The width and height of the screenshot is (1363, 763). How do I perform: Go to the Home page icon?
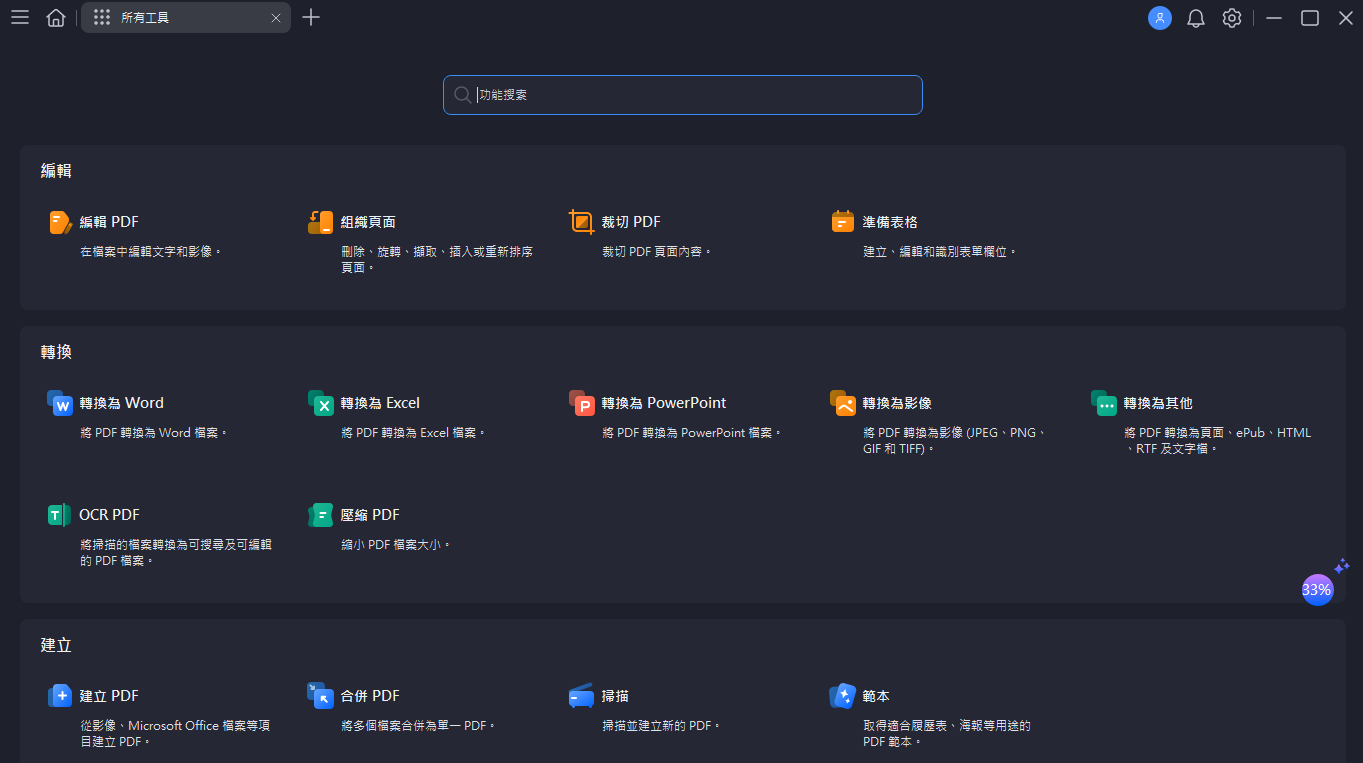point(56,17)
